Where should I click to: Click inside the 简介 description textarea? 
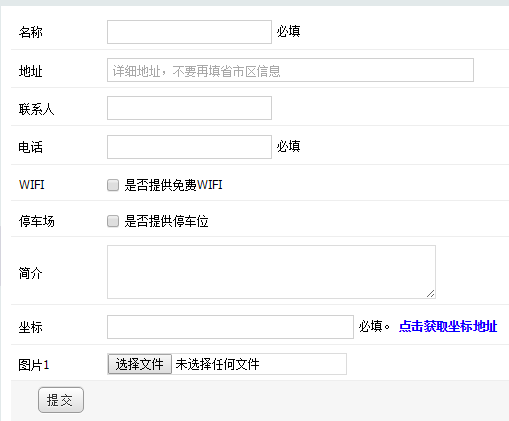pos(271,272)
